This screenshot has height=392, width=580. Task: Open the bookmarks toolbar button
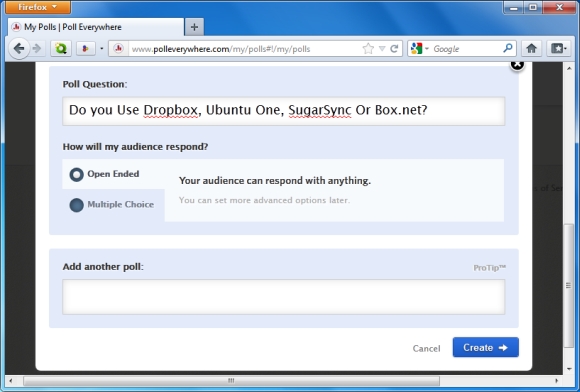click(x=558, y=48)
